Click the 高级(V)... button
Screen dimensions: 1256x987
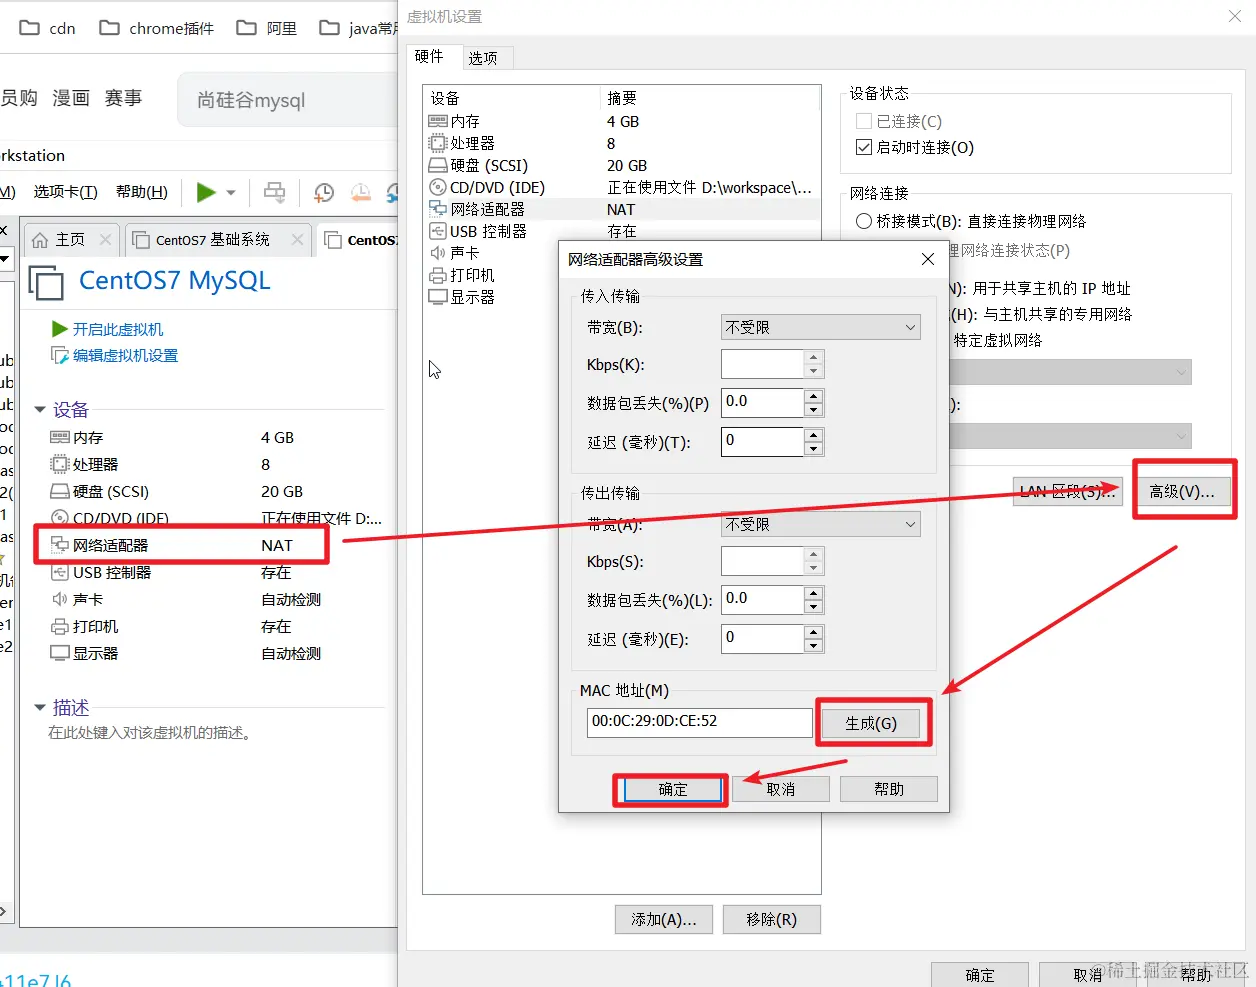click(1181, 492)
